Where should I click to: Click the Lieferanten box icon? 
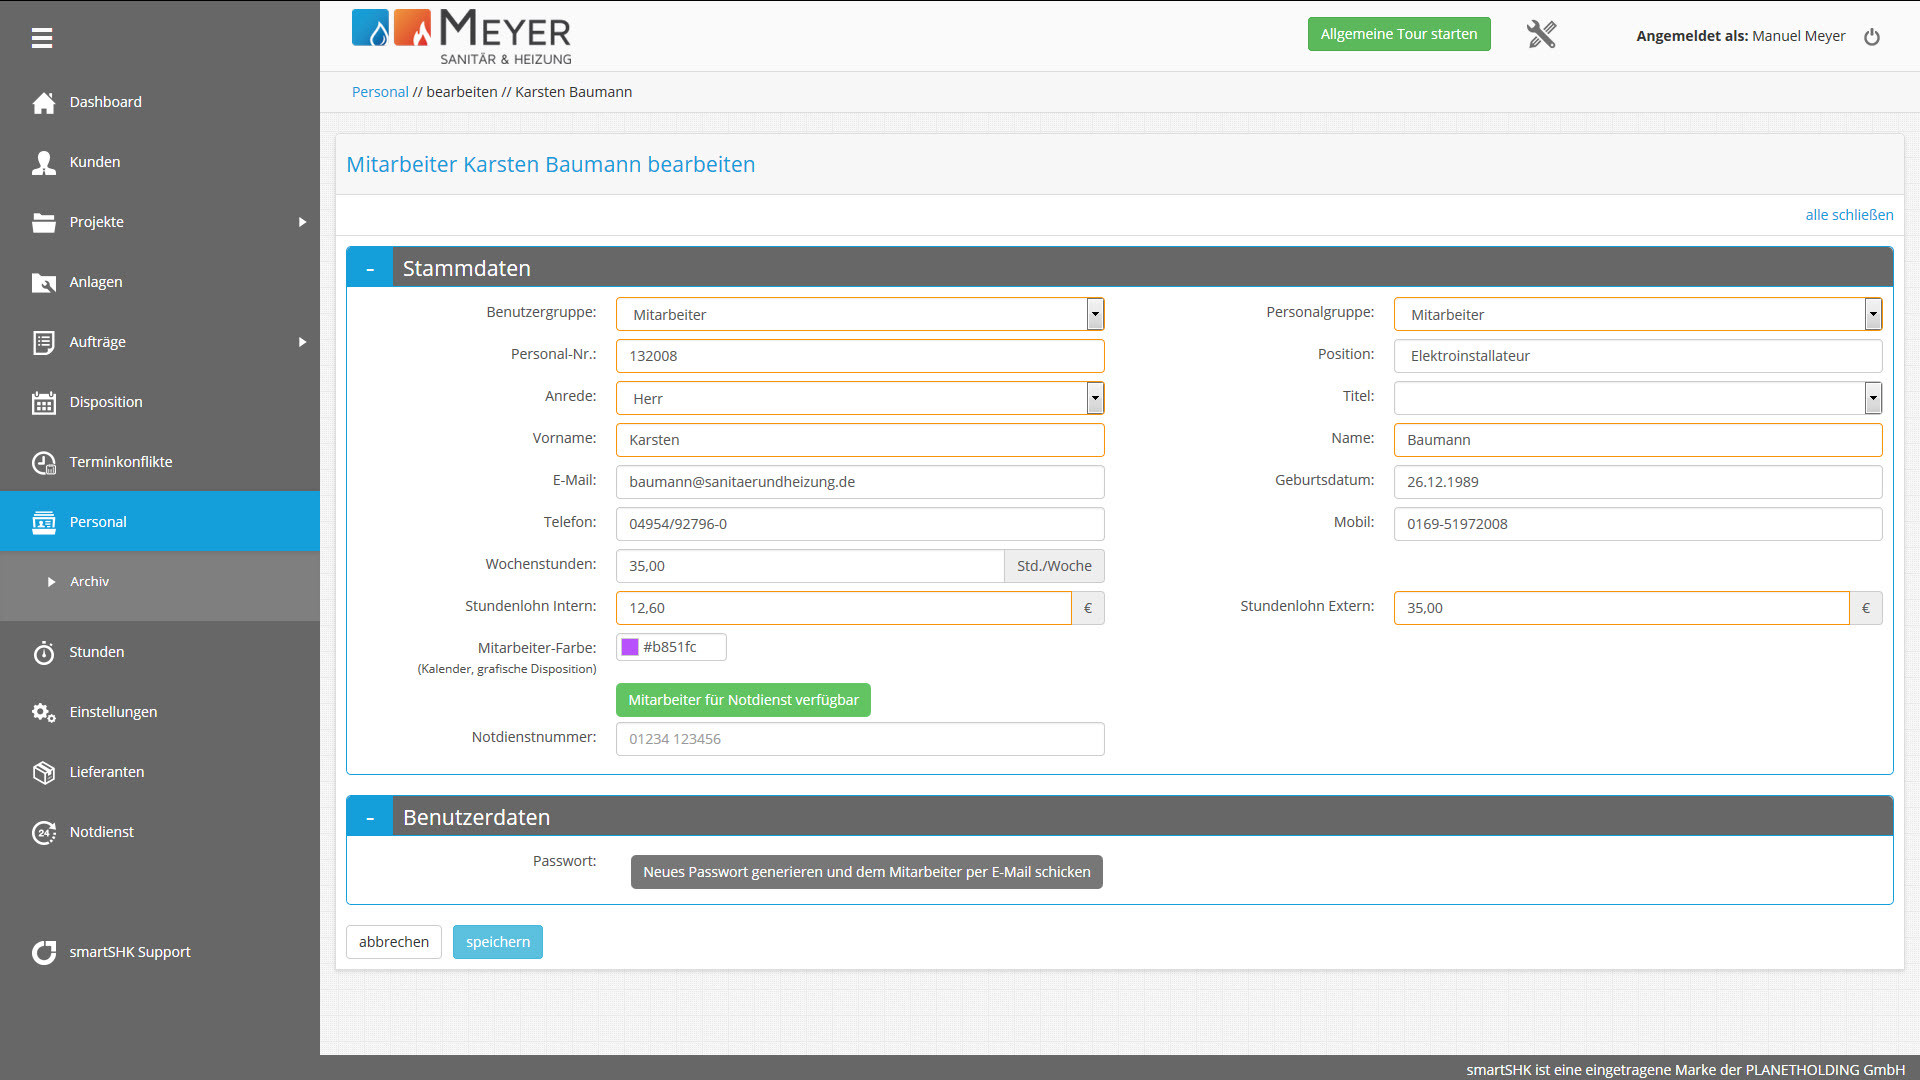pyautogui.click(x=43, y=772)
